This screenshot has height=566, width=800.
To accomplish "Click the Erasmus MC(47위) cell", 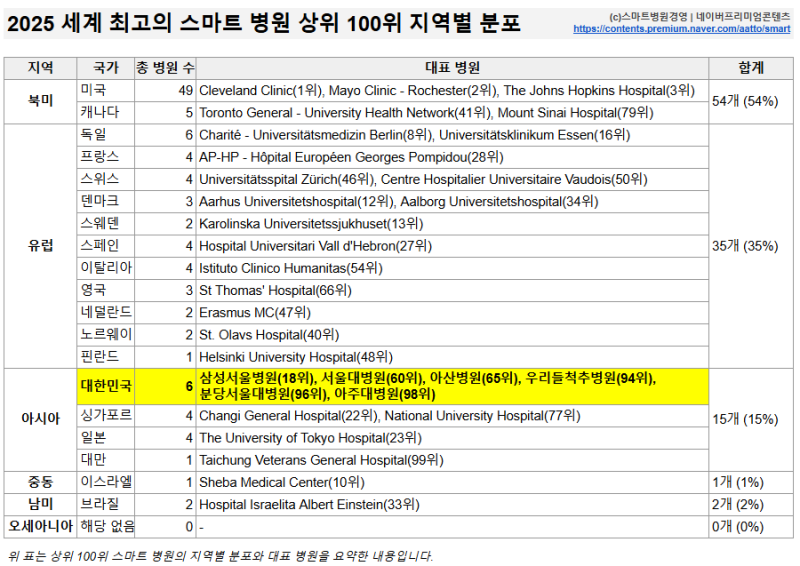I will 452,312.
